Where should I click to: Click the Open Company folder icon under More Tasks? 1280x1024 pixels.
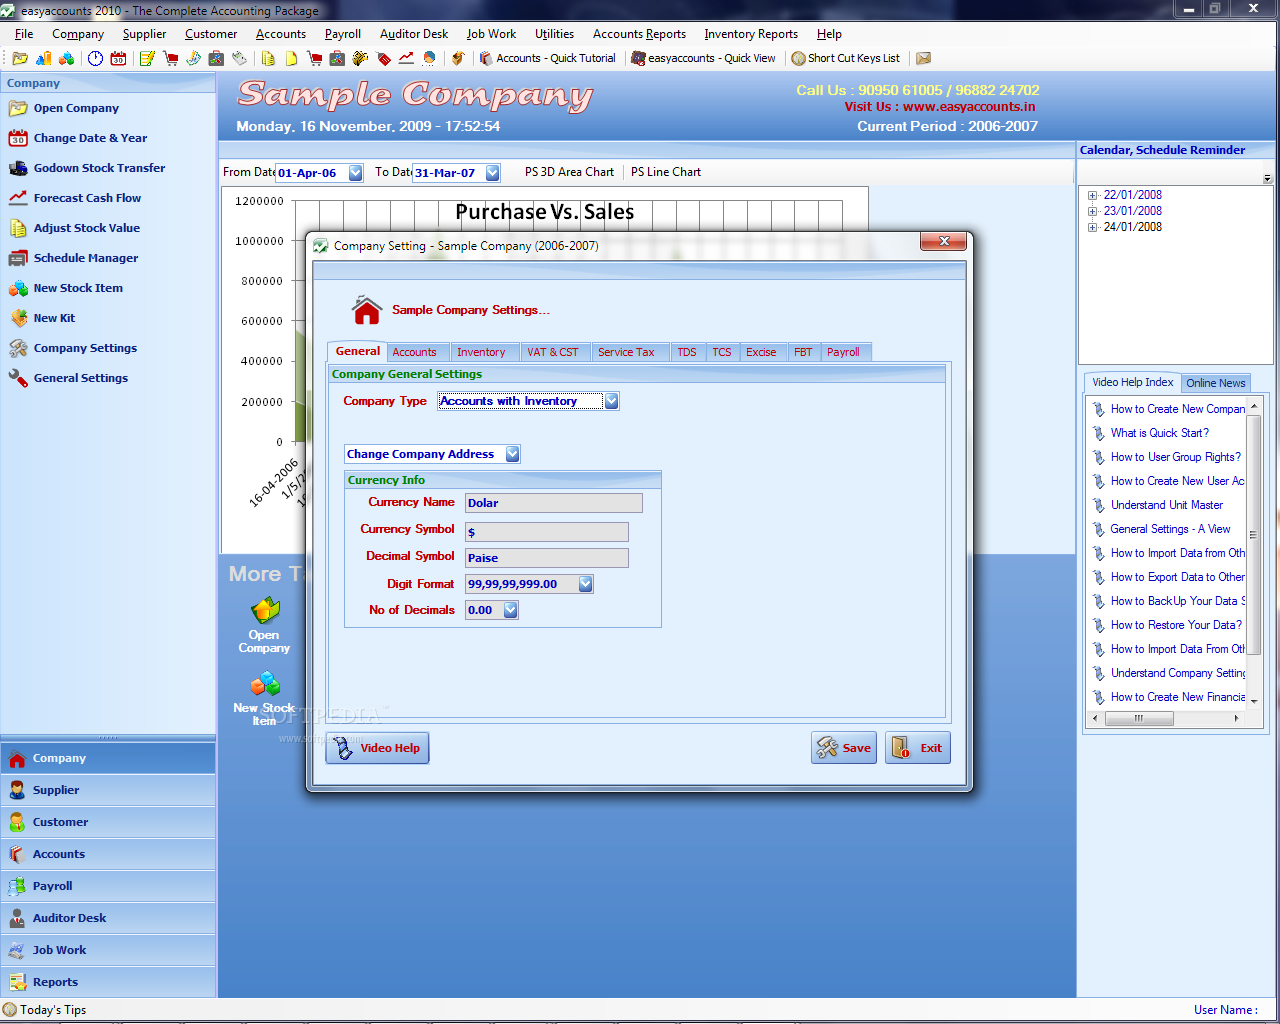point(265,610)
